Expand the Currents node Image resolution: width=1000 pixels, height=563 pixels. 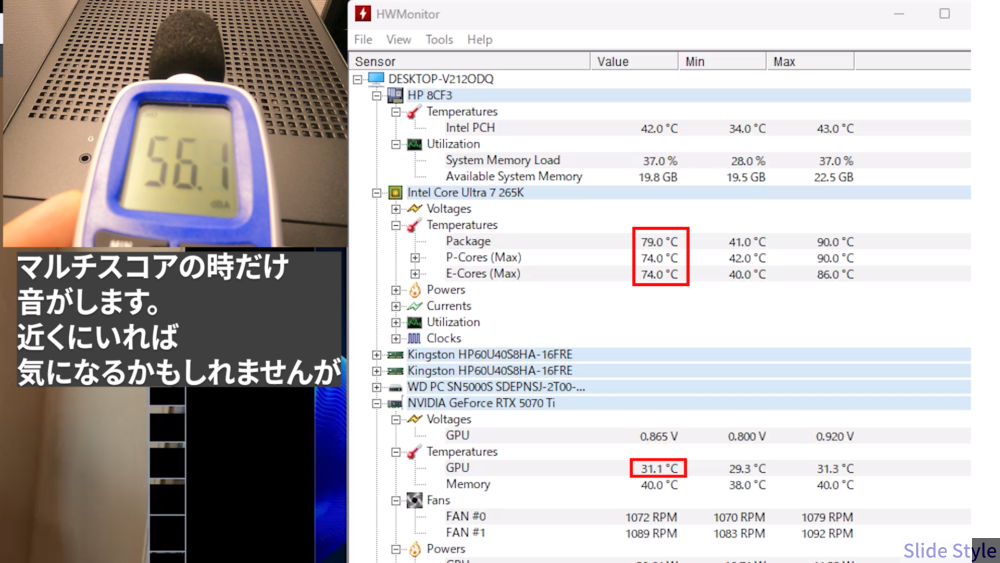click(396, 306)
